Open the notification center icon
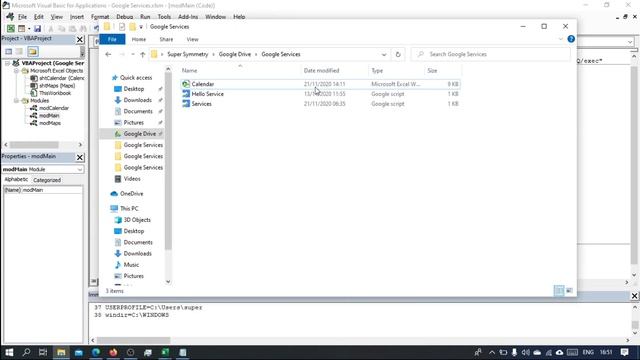This screenshot has height=360, width=640. click(x=624, y=352)
